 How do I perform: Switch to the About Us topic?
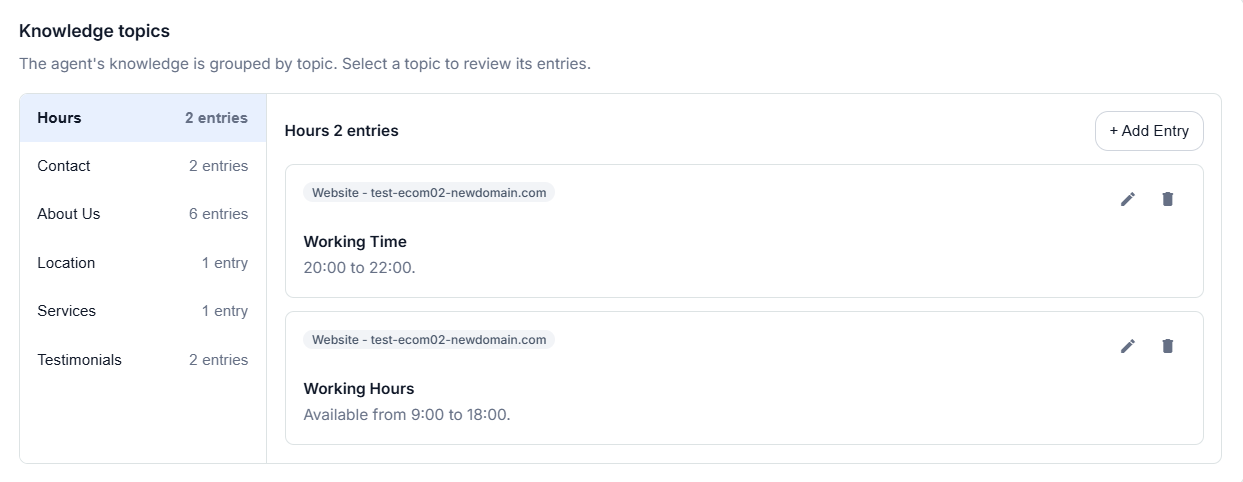143,214
